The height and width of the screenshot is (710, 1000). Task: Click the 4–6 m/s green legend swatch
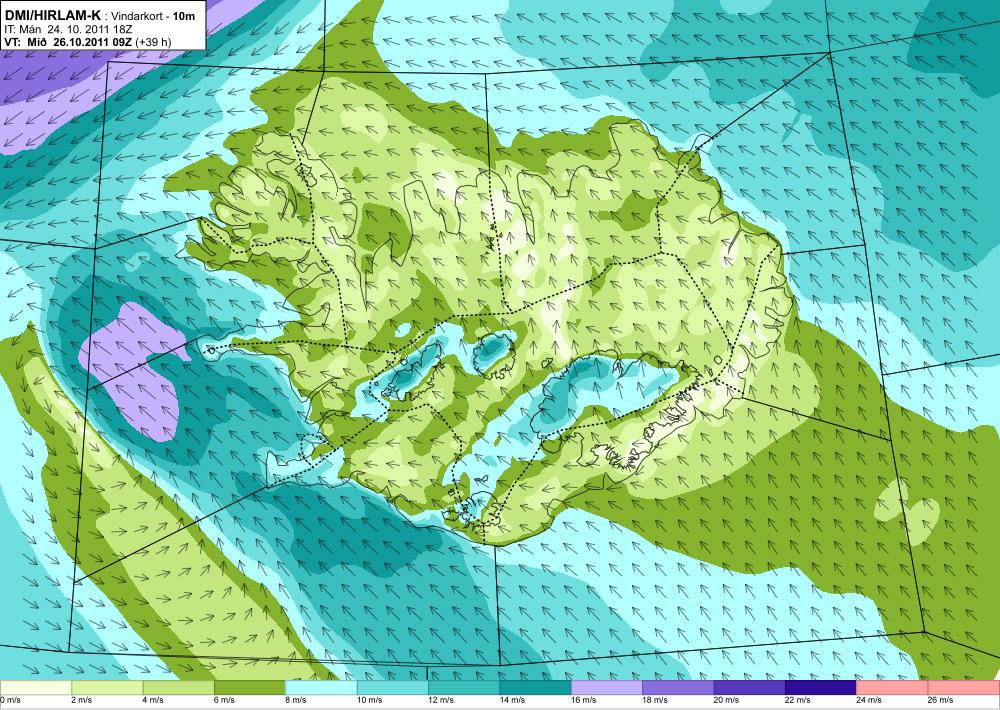[179, 688]
